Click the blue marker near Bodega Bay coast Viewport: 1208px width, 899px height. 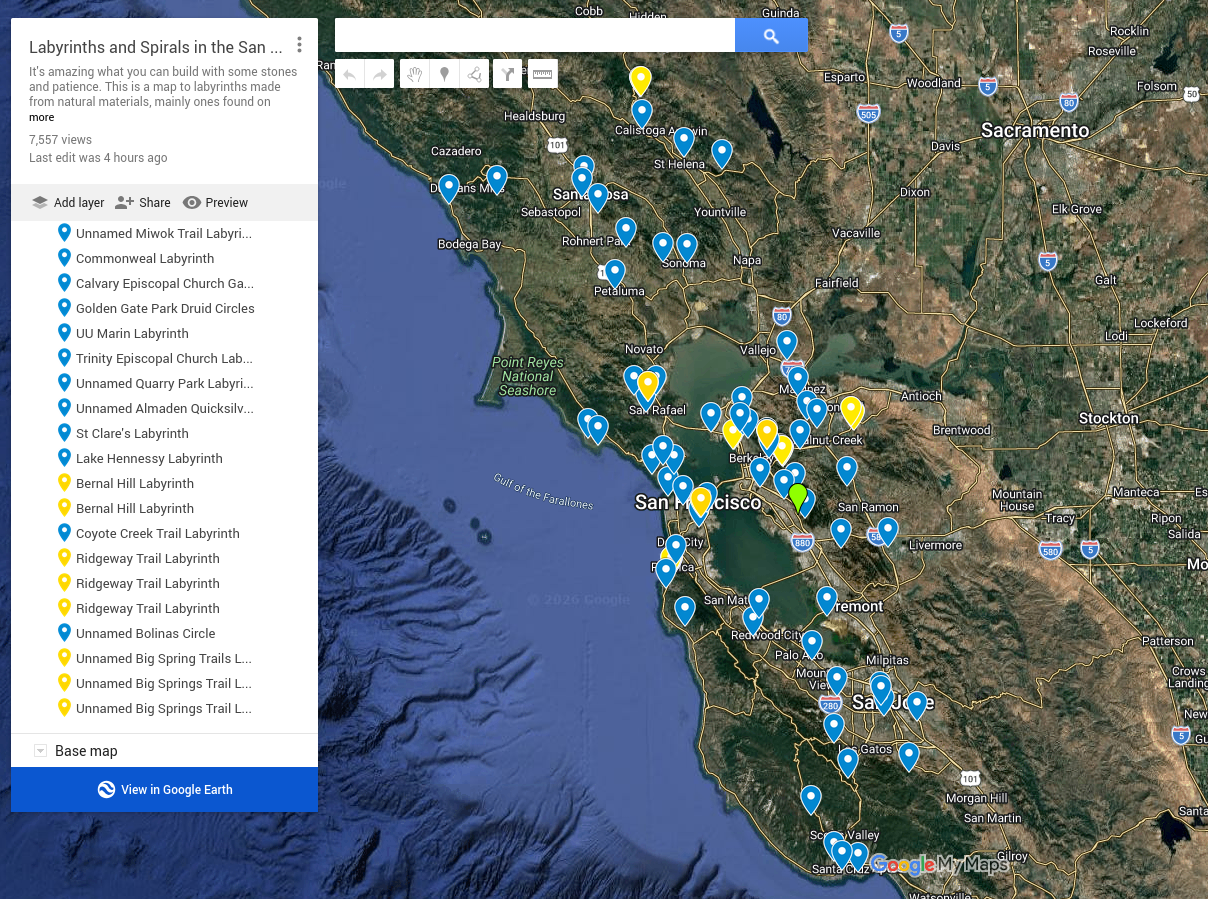(449, 188)
